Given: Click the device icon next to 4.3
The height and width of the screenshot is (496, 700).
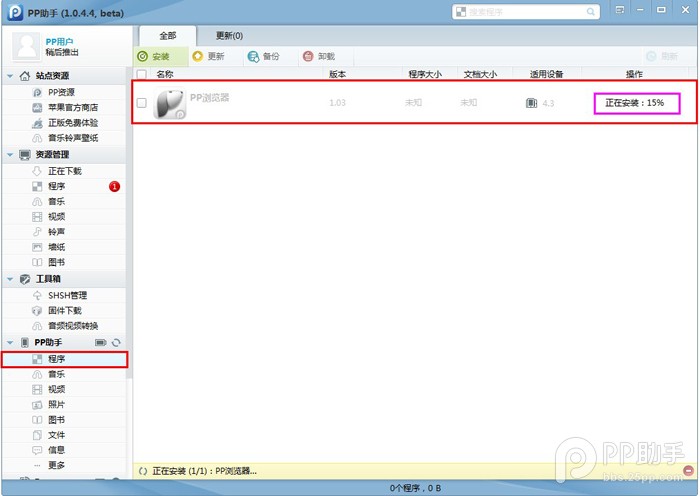Looking at the screenshot, I should tap(531, 103).
